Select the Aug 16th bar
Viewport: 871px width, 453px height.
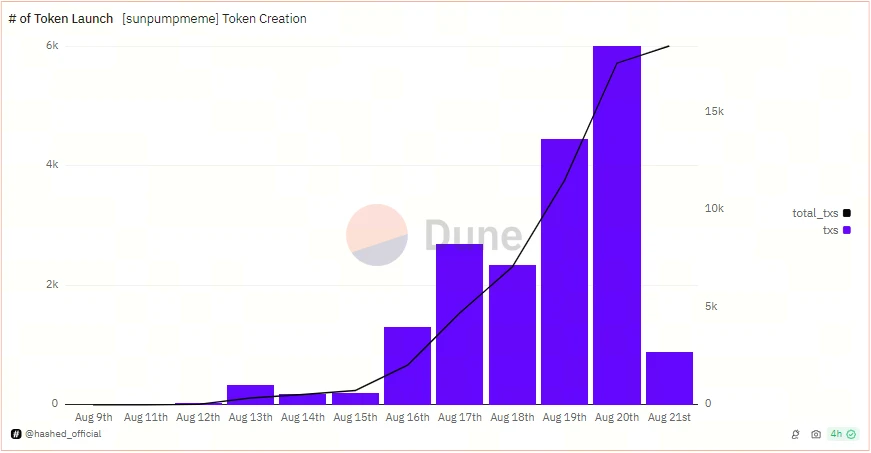pos(407,366)
